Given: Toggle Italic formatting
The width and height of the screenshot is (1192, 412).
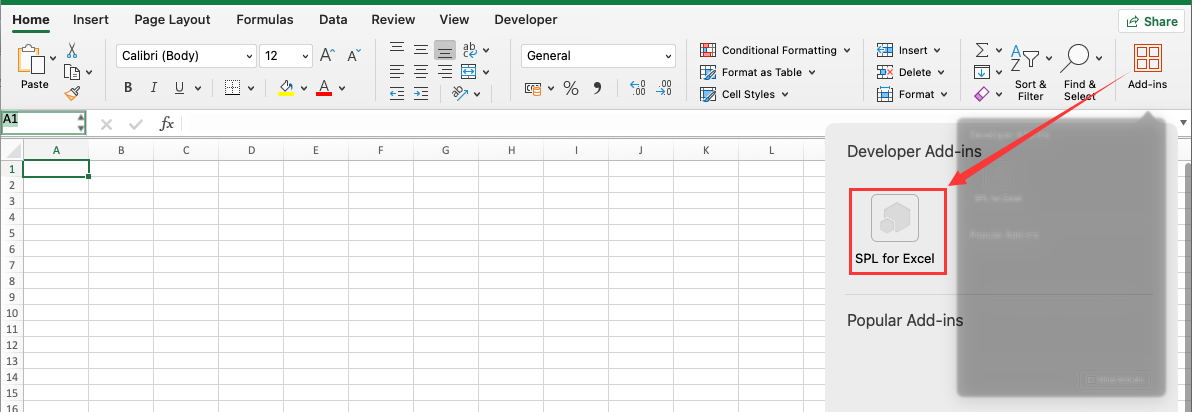Looking at the screenshot, I should [154, 87].
